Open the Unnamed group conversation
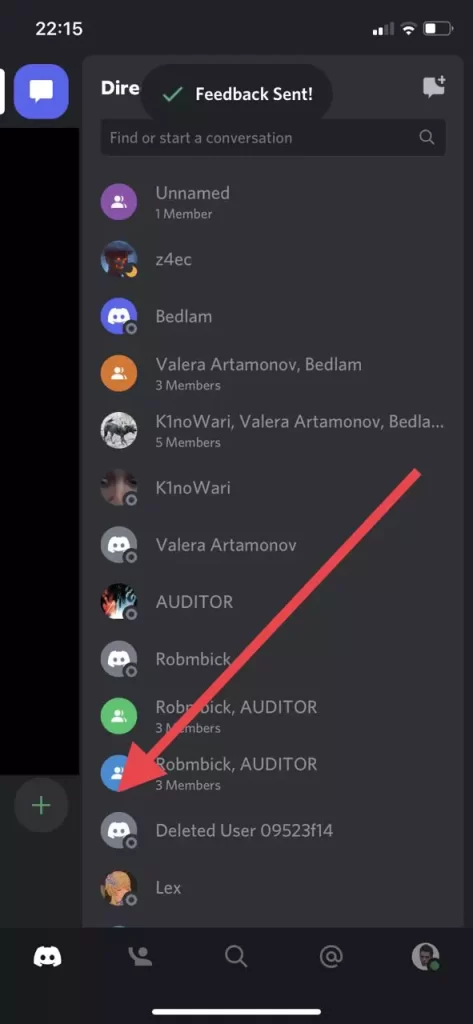The image size is (473, 1024). coord(273,202)
